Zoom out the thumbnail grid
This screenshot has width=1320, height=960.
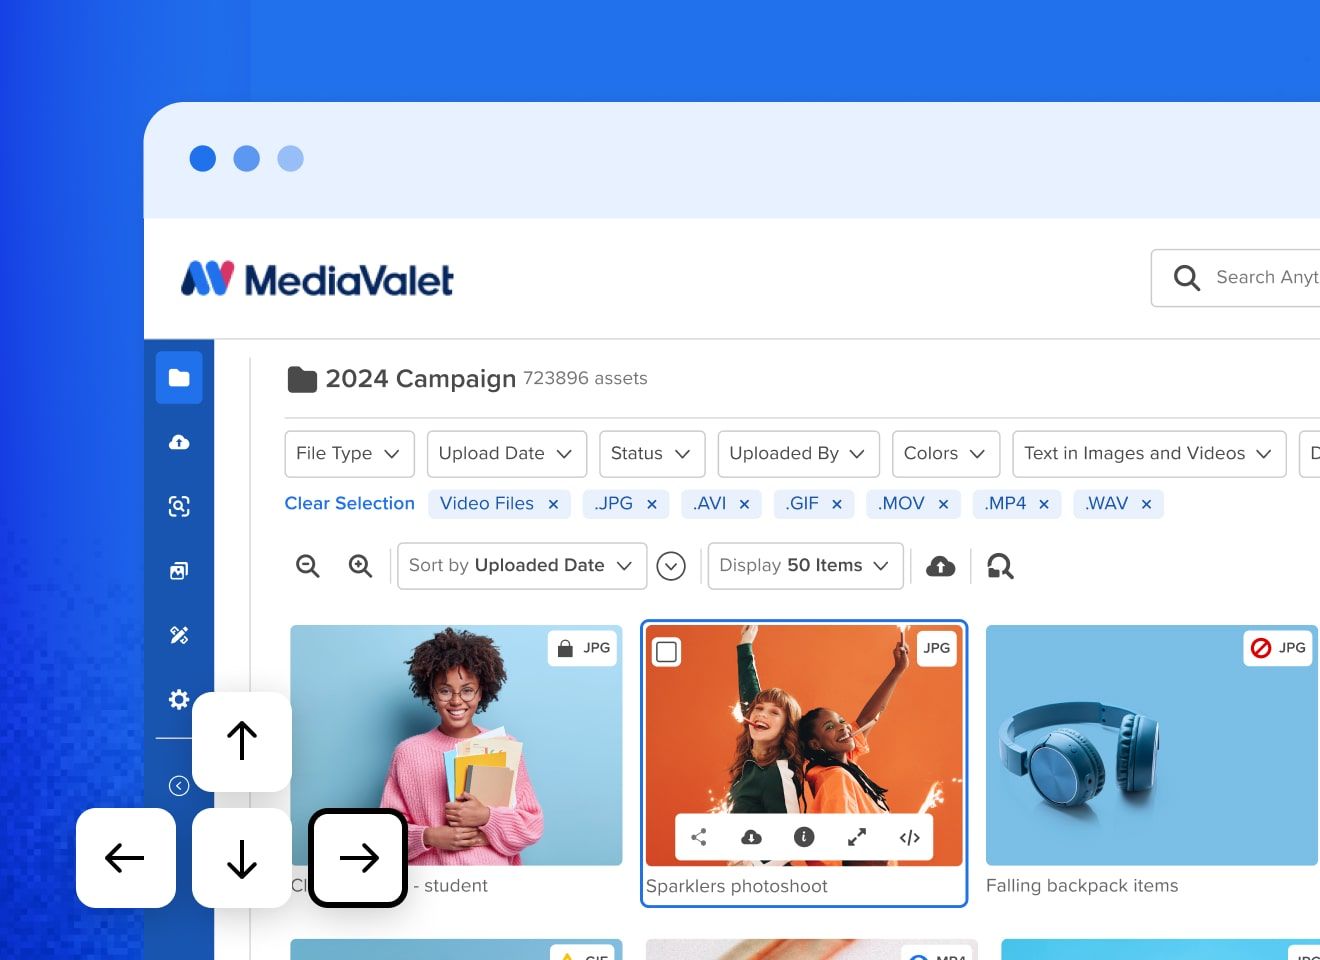308,566
